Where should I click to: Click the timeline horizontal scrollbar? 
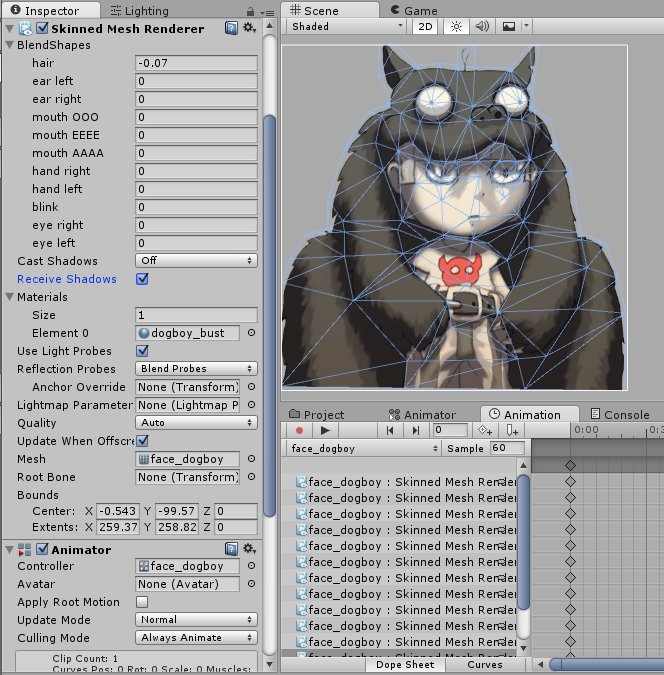[x=607, y=664]
